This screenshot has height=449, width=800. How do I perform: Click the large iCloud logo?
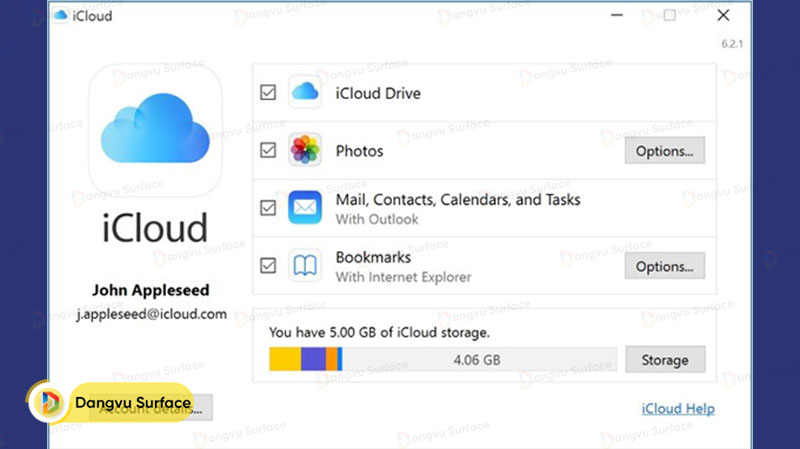click(x=155, y=130)
